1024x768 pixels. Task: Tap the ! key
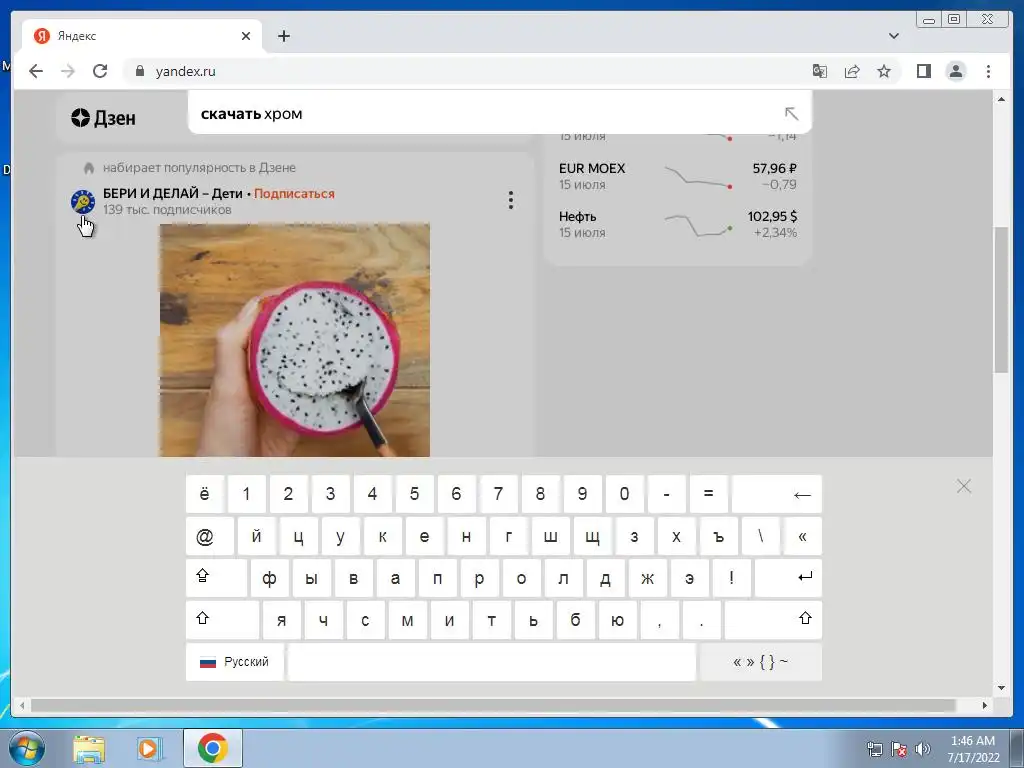731,578
